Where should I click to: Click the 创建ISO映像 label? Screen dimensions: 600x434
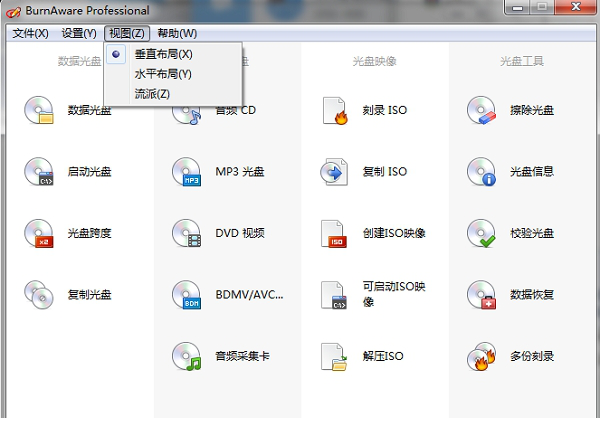tap(394, 233)
